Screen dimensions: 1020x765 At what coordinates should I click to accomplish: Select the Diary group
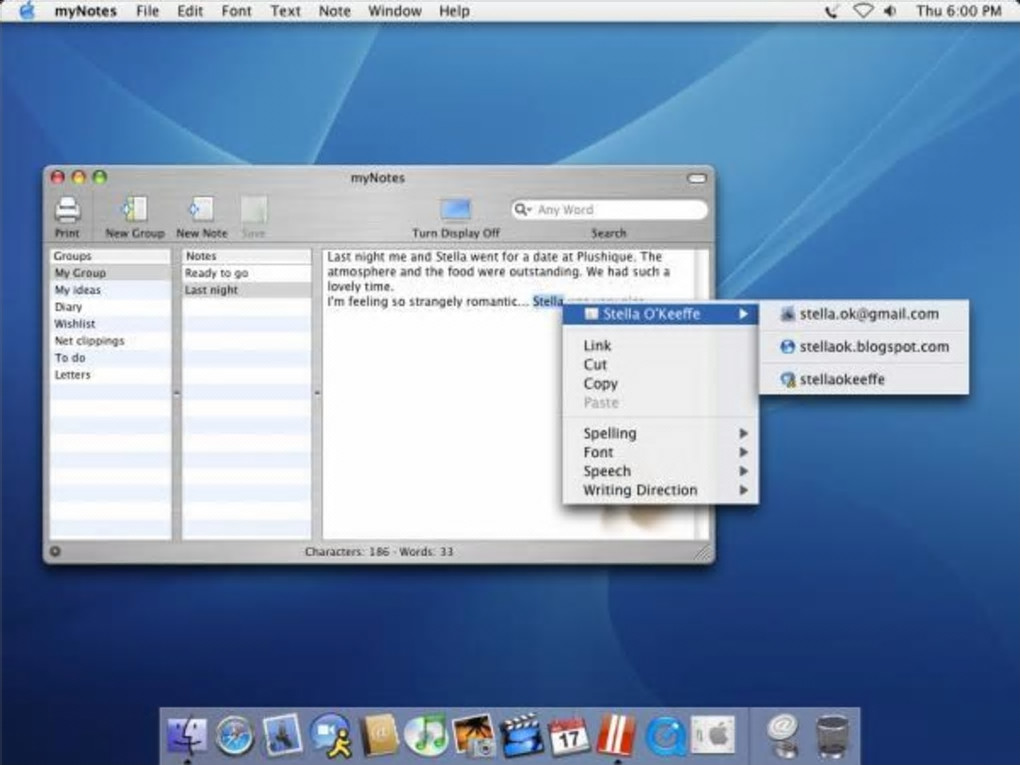(x=69, y=307)
